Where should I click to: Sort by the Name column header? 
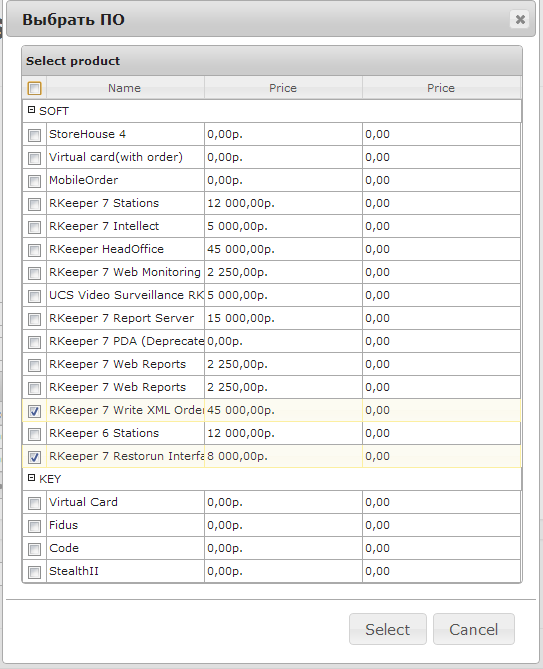point(125,88)
